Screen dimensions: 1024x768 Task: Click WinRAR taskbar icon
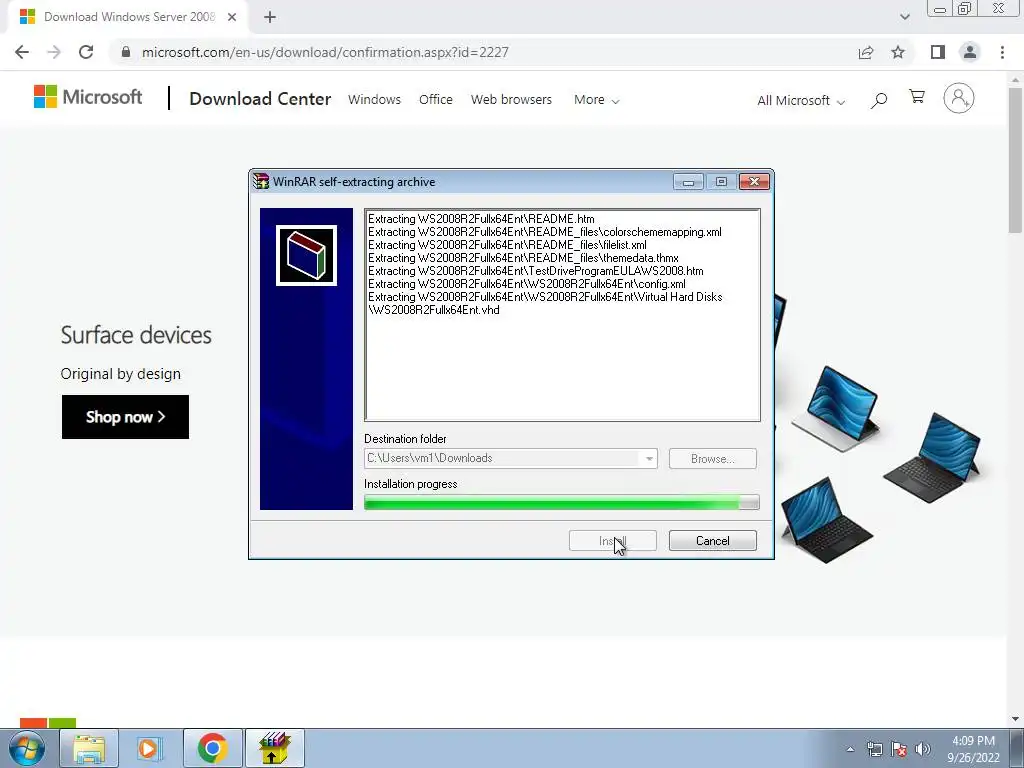274,748
